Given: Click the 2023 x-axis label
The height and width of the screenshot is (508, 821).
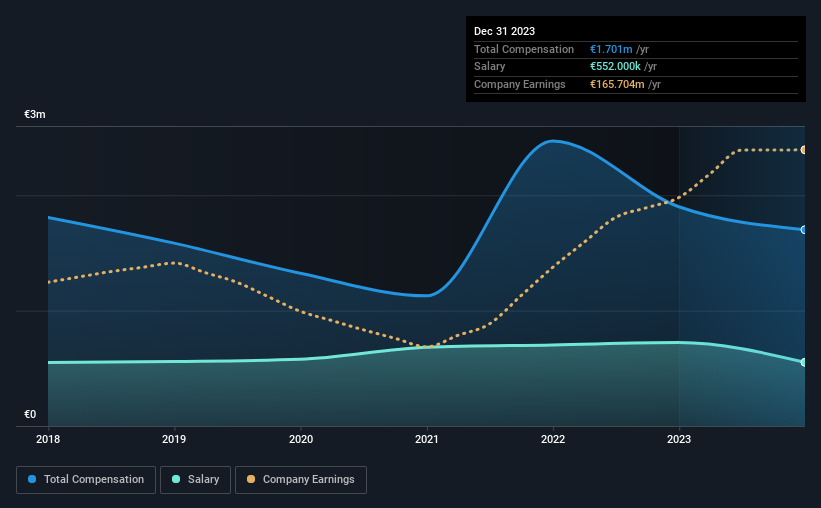Looking at the screenshot, I should click(679, 439).
